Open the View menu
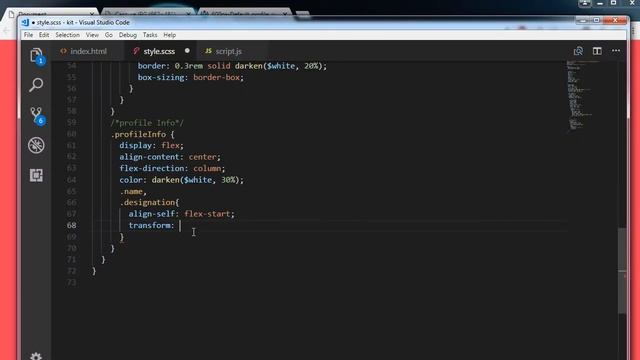 click(92, 35)
